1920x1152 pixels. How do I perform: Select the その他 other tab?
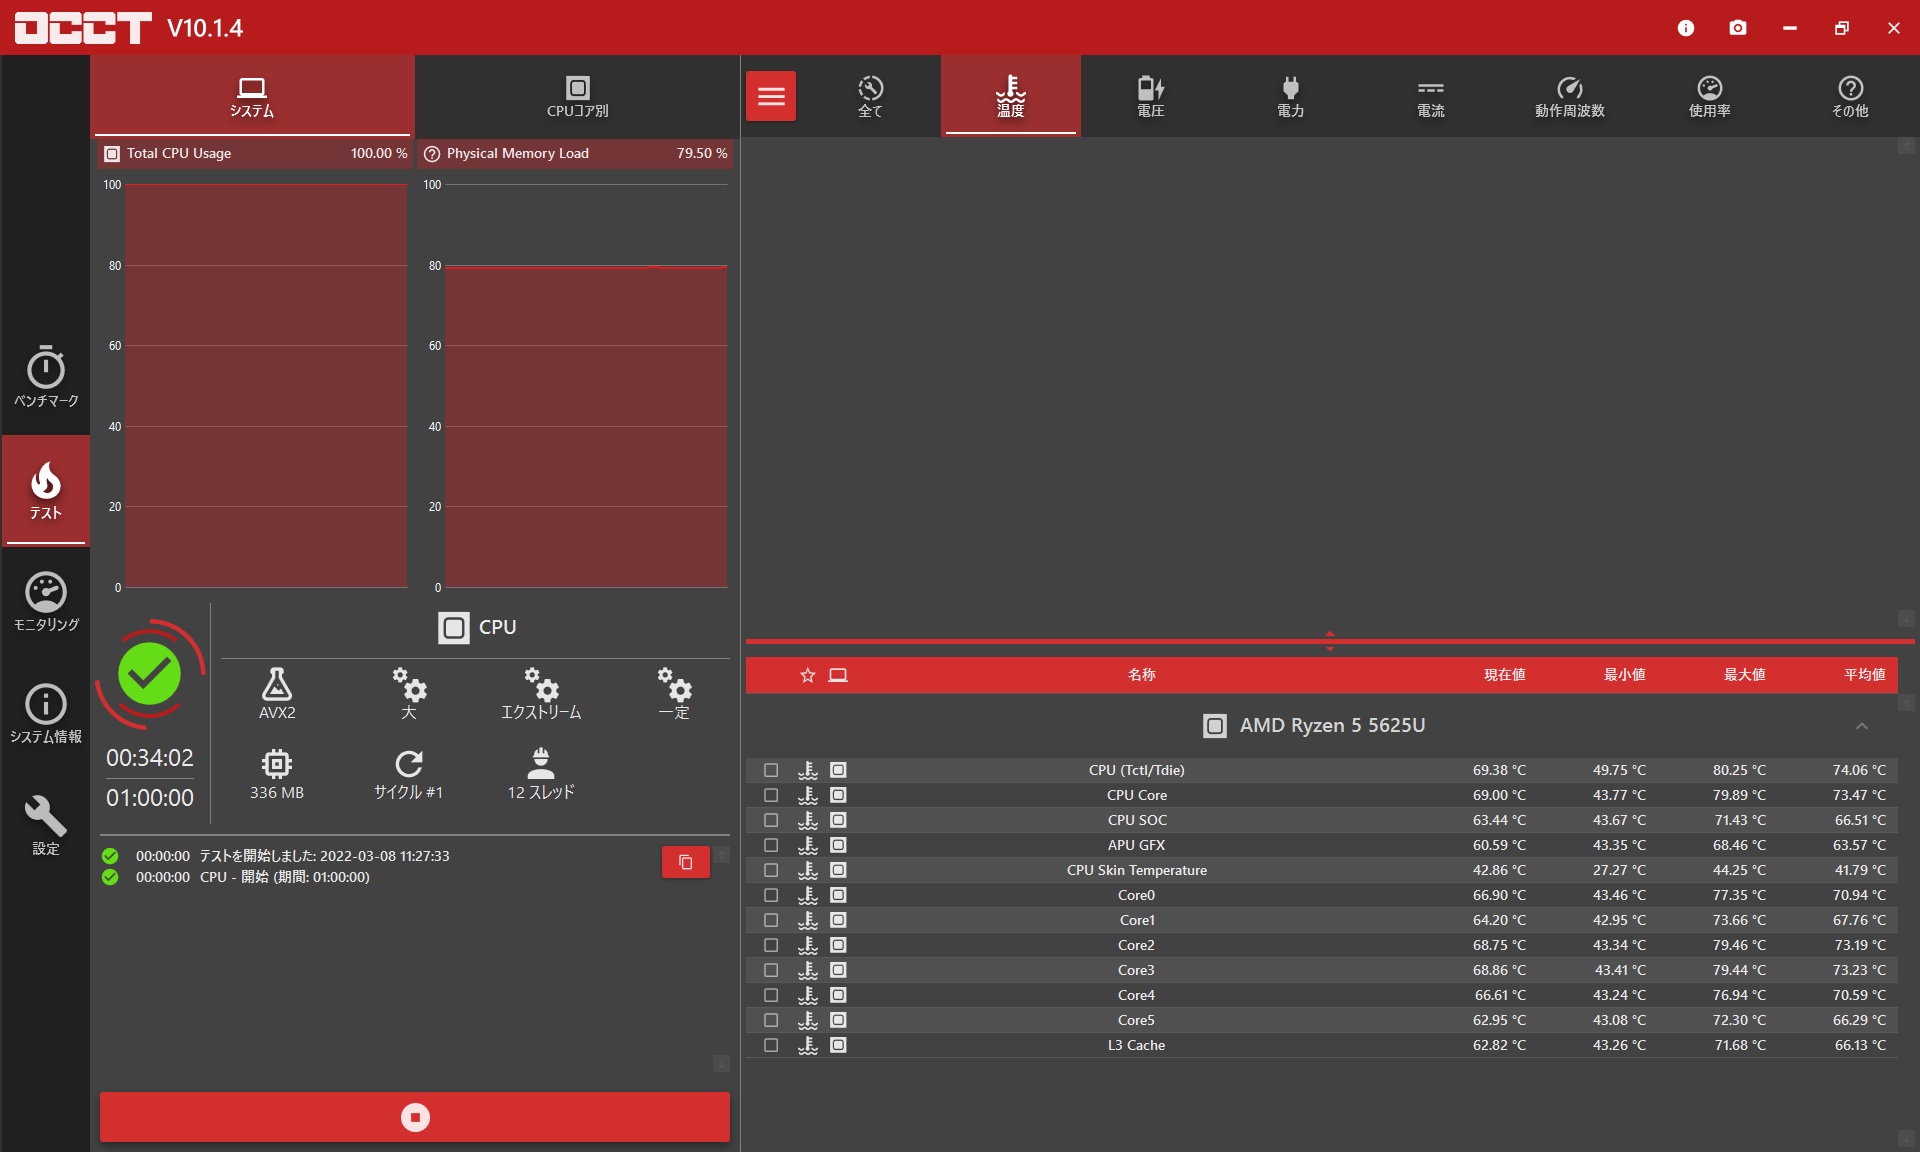(x=1850, y=96)
